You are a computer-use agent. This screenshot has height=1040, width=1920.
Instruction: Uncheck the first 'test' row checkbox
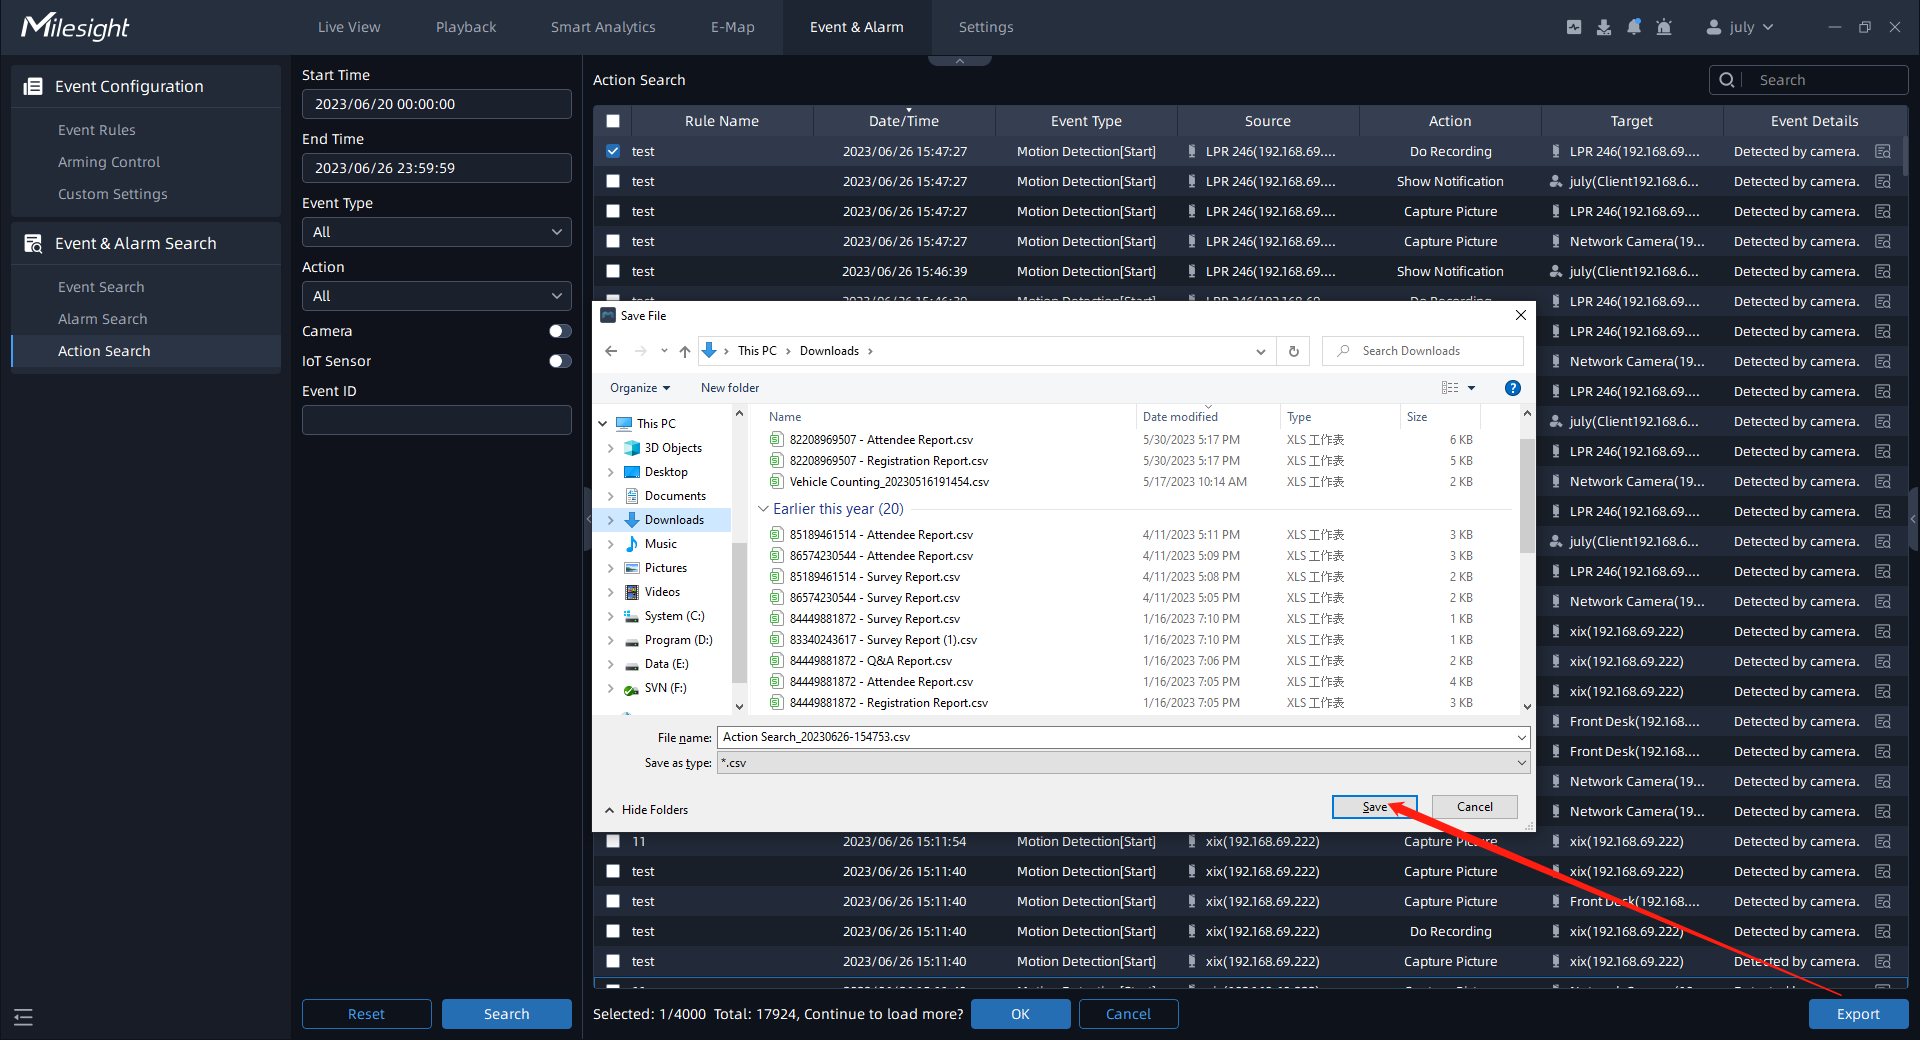click(x=613, y=151)
